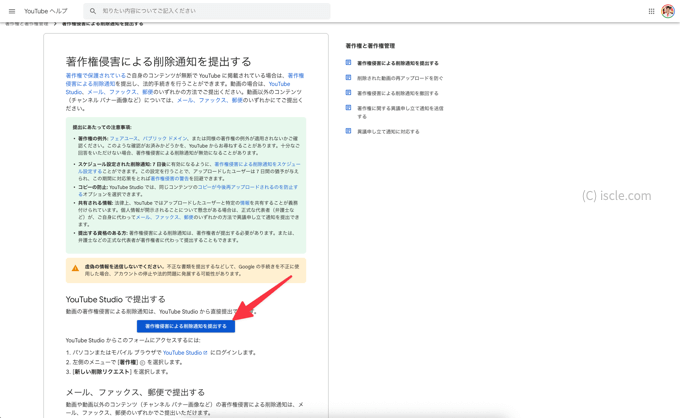Image resolution: width=680 pixels, height=418 pixels.
Task: Open the Google apps grid
Action: 651,11
